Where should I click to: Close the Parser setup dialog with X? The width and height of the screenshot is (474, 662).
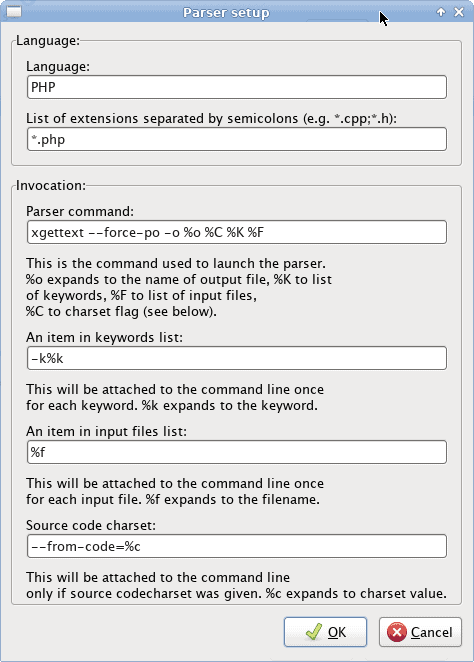459,12
